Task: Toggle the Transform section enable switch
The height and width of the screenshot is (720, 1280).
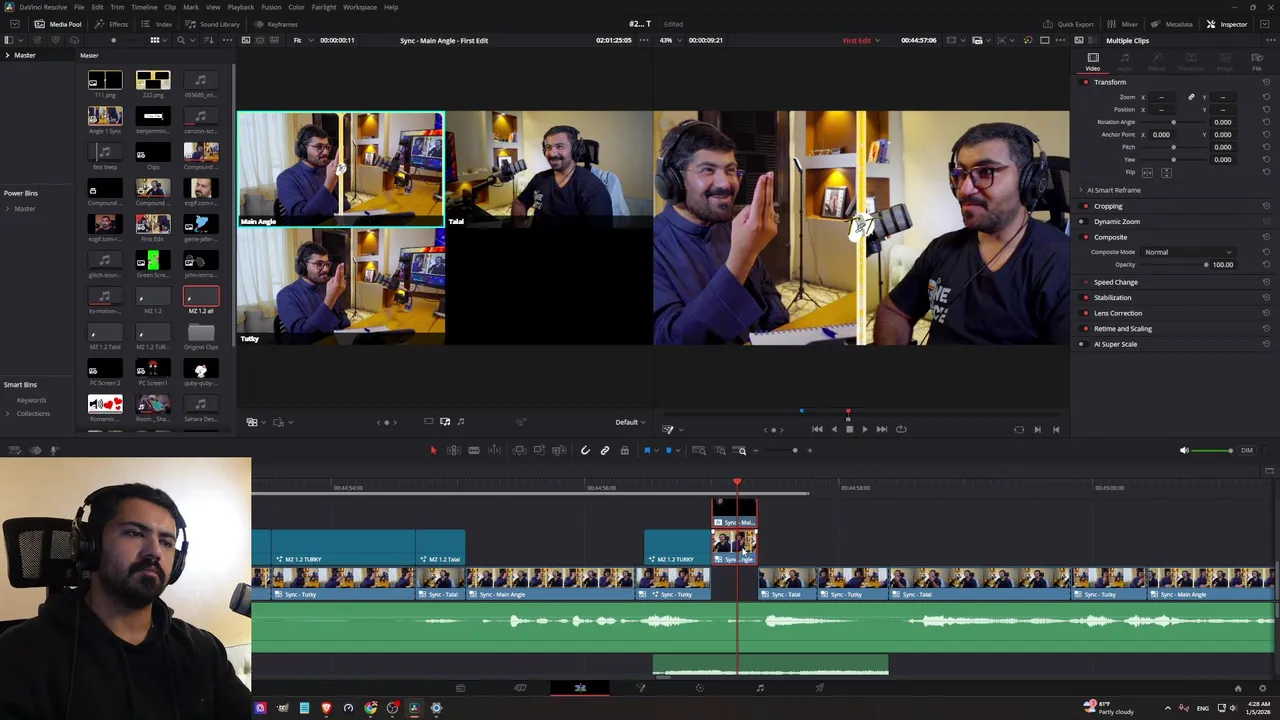Action: coord(1086,82)
